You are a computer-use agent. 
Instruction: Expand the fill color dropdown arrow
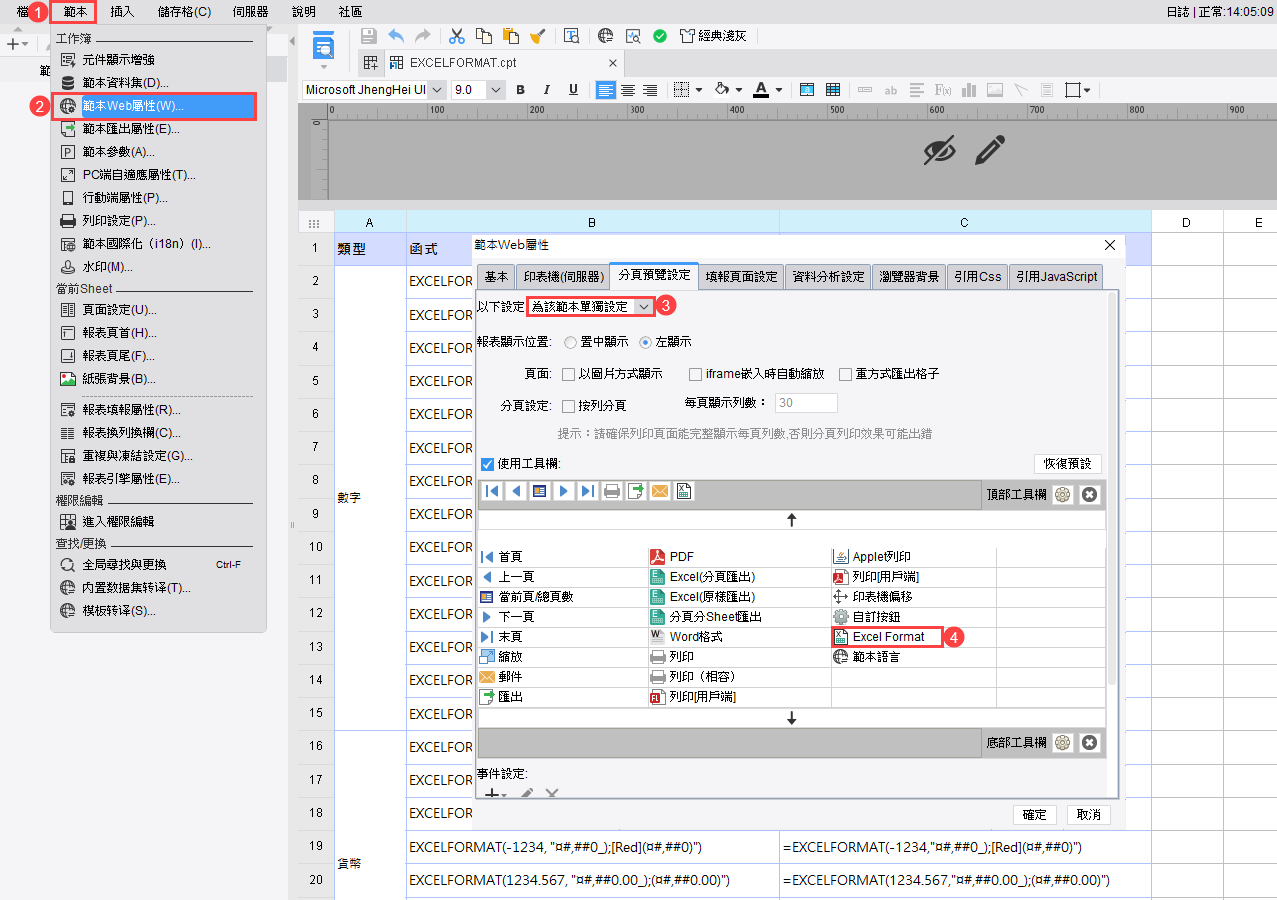tap(739, 90)
